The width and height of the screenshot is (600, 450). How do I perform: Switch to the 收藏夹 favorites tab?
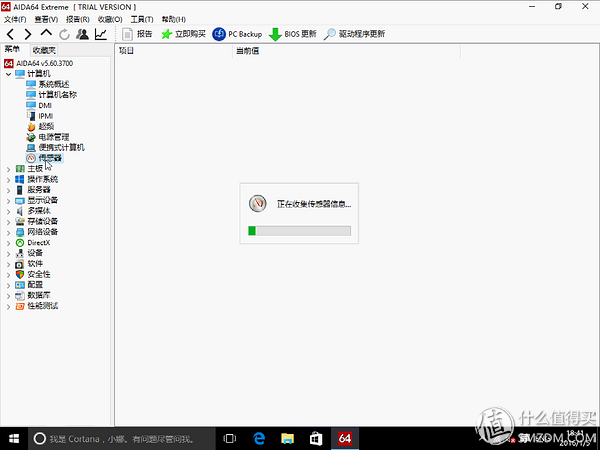click(44, 50)
